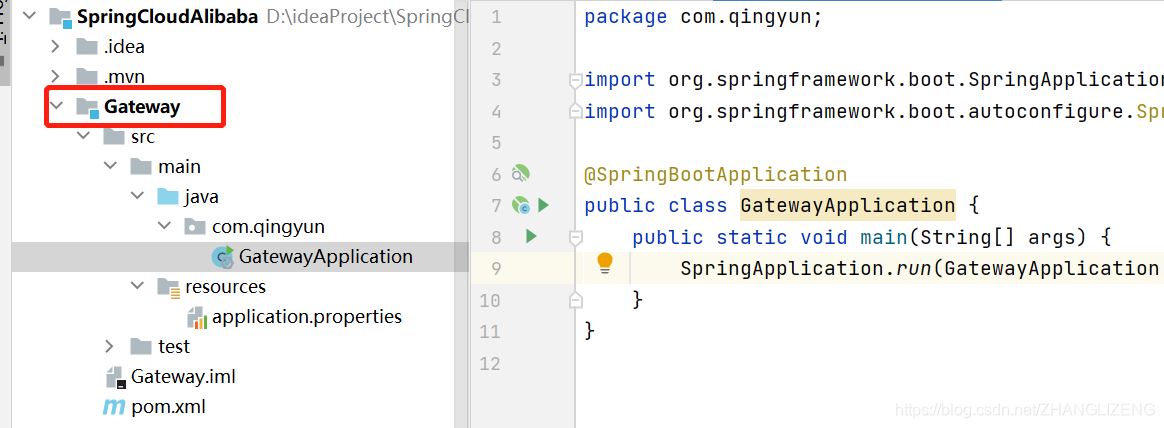
Task: Fold the main method body
Action: (574, 237)
